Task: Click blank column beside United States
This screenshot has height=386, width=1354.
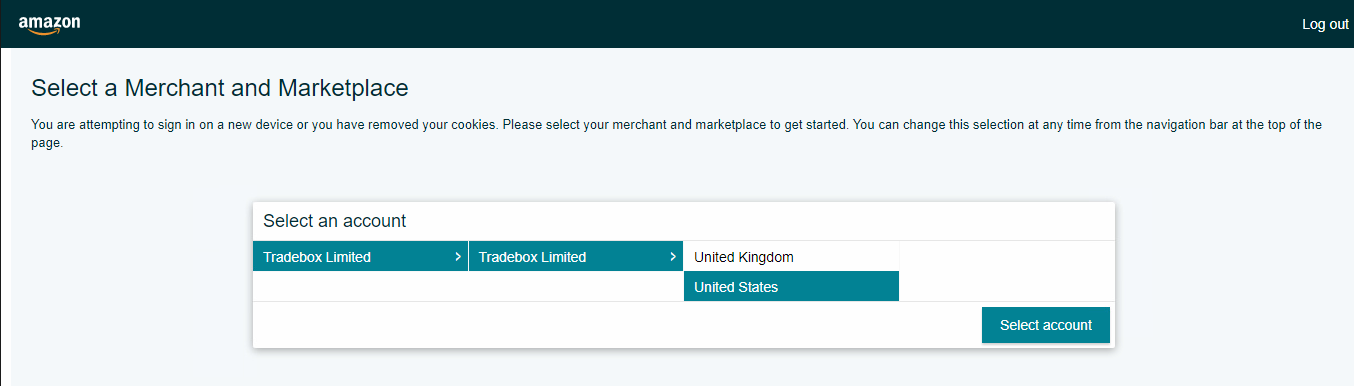Action: click(1007, 287)
